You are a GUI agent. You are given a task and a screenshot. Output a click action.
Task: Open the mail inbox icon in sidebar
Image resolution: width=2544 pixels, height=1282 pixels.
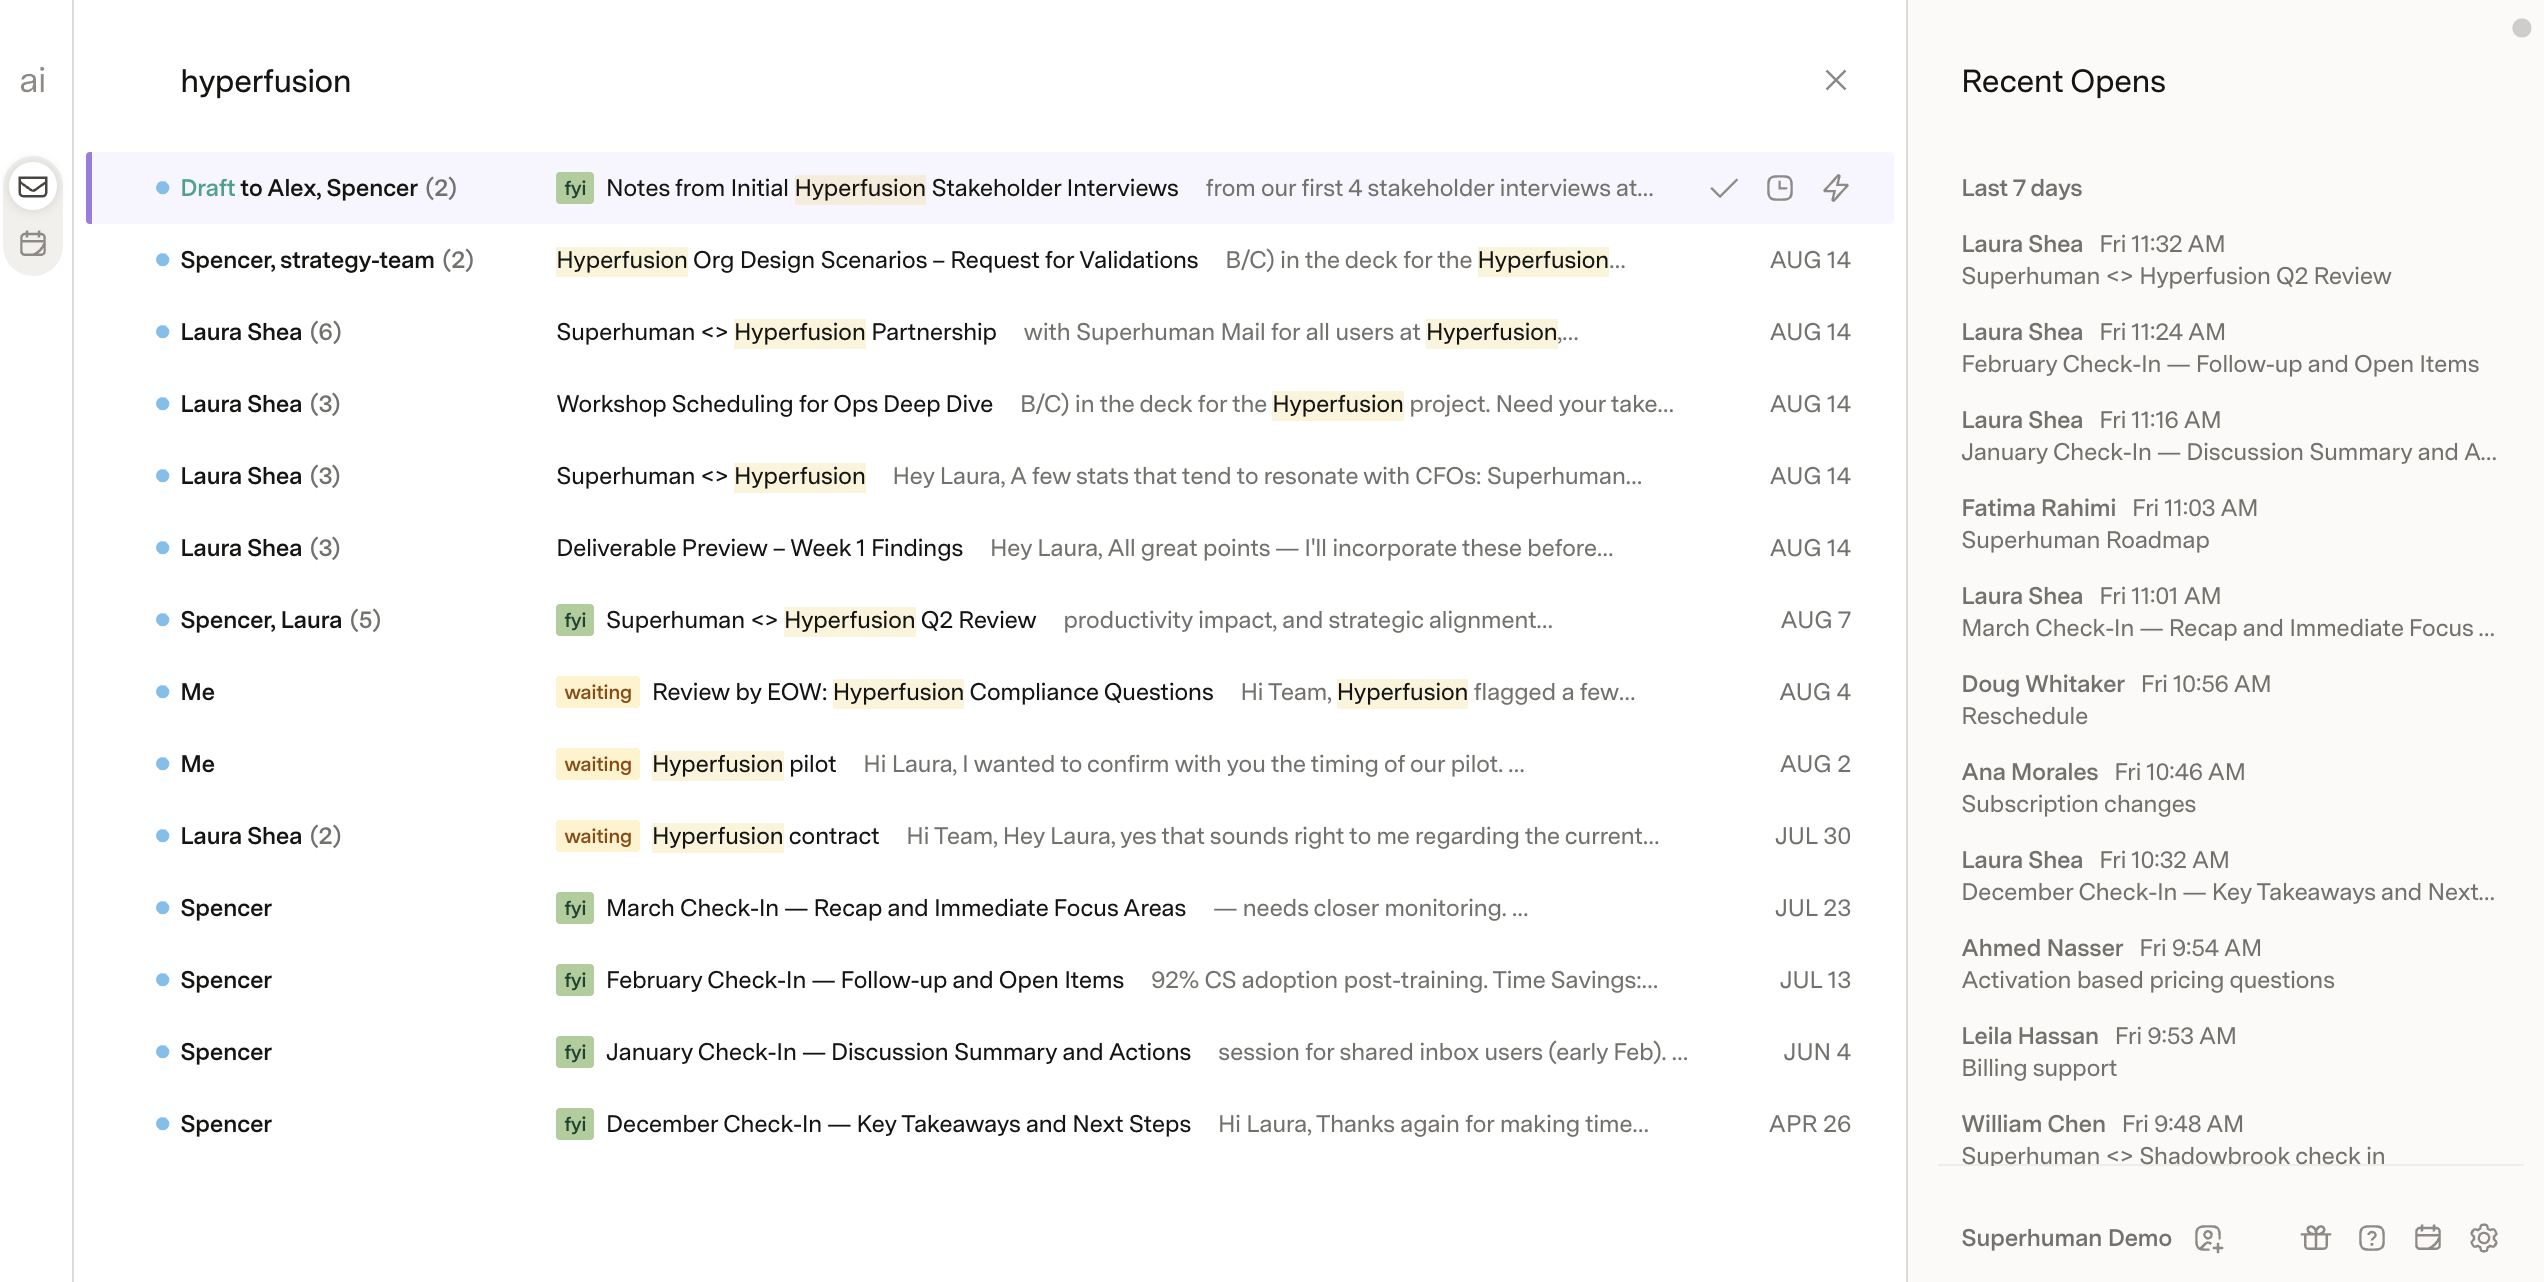click(33, 187)
